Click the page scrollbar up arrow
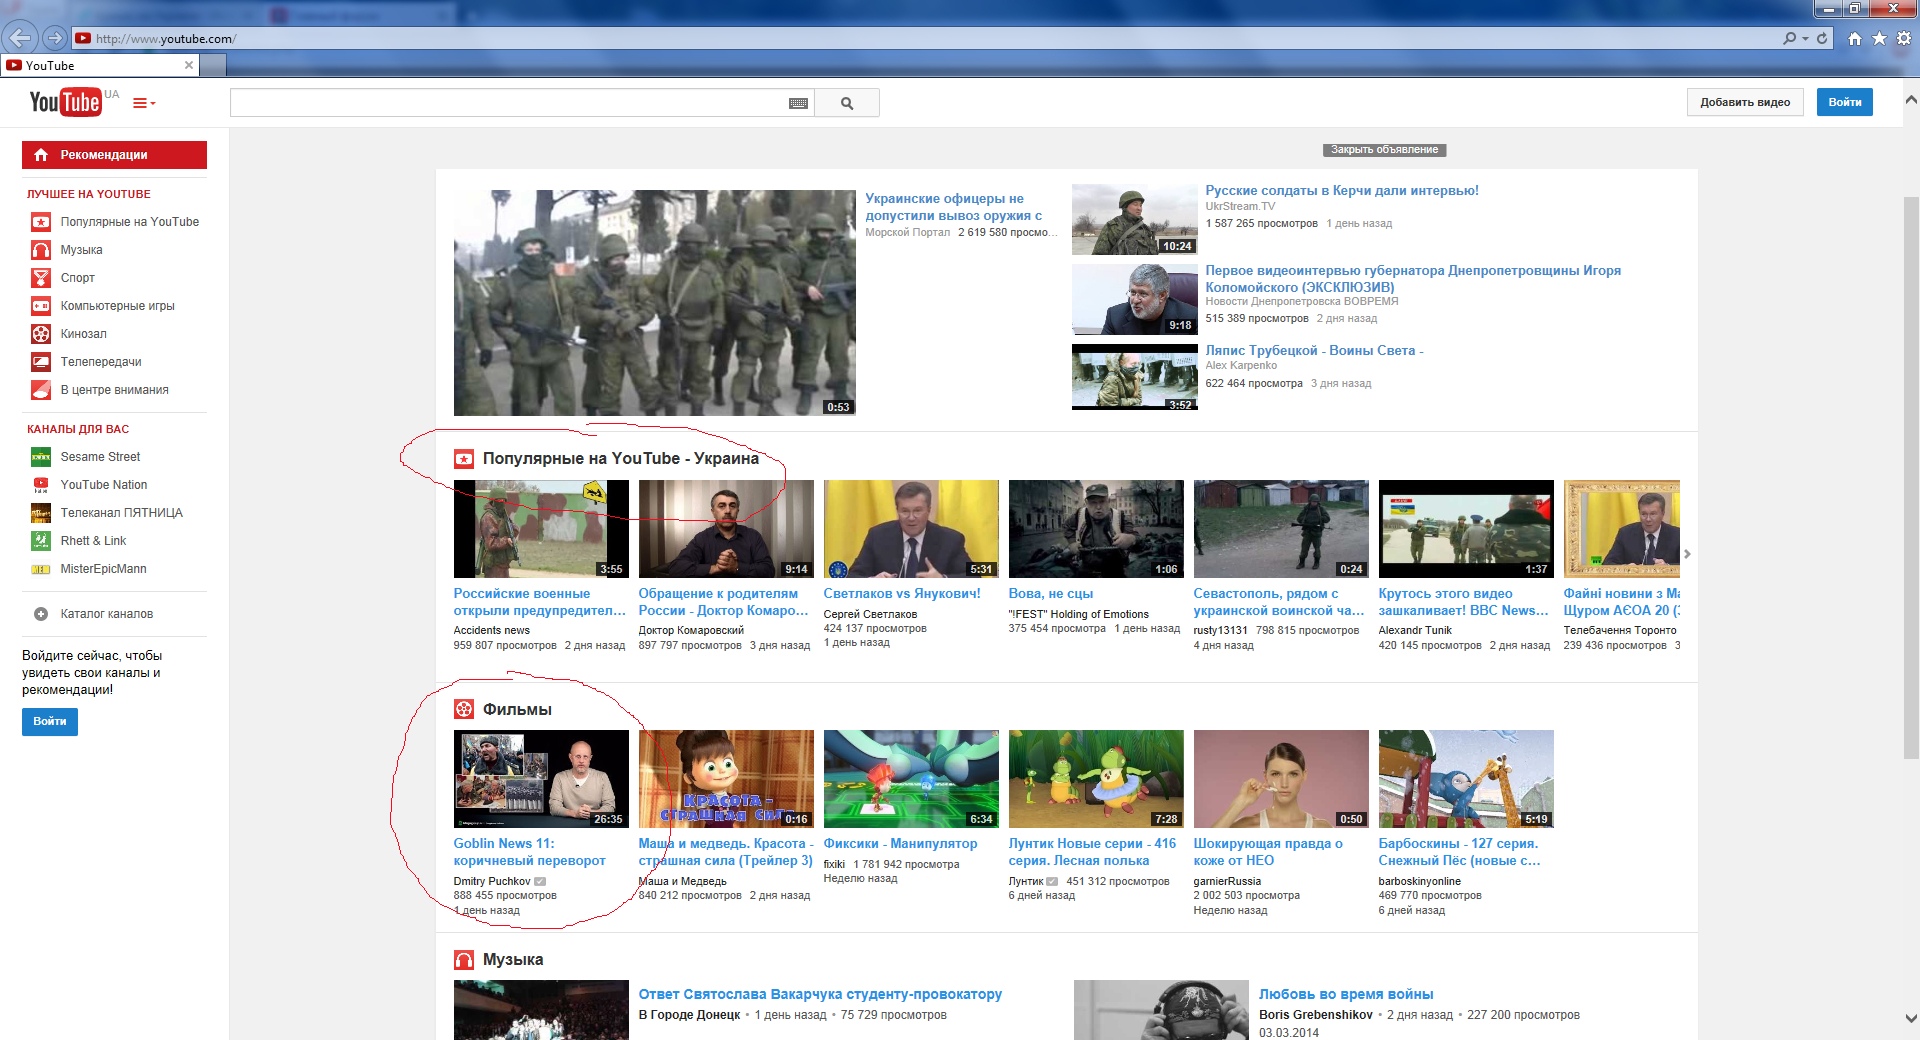This screenshot has width=1920, height=1040. [1911, 100]
